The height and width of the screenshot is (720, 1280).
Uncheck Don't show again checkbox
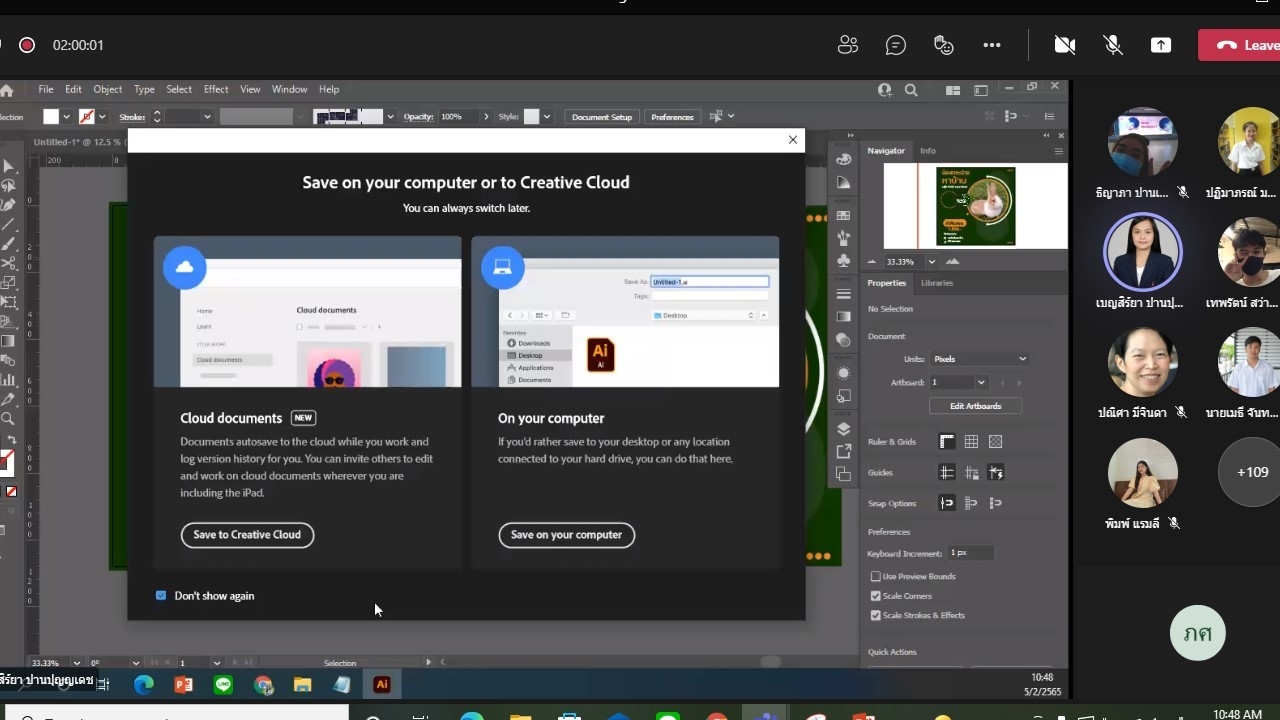pos(161,596)
